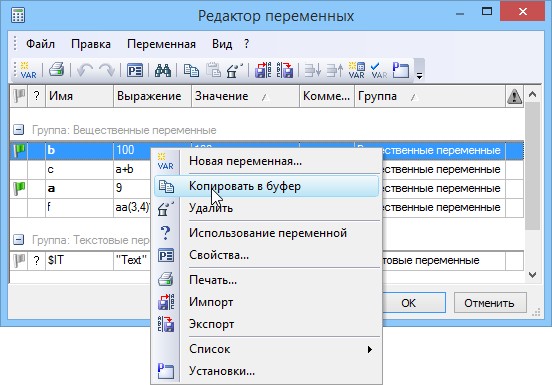This screenshot has width=552, height=385.
Task: Open the Вид menu
Action: (x=222, y=44)
